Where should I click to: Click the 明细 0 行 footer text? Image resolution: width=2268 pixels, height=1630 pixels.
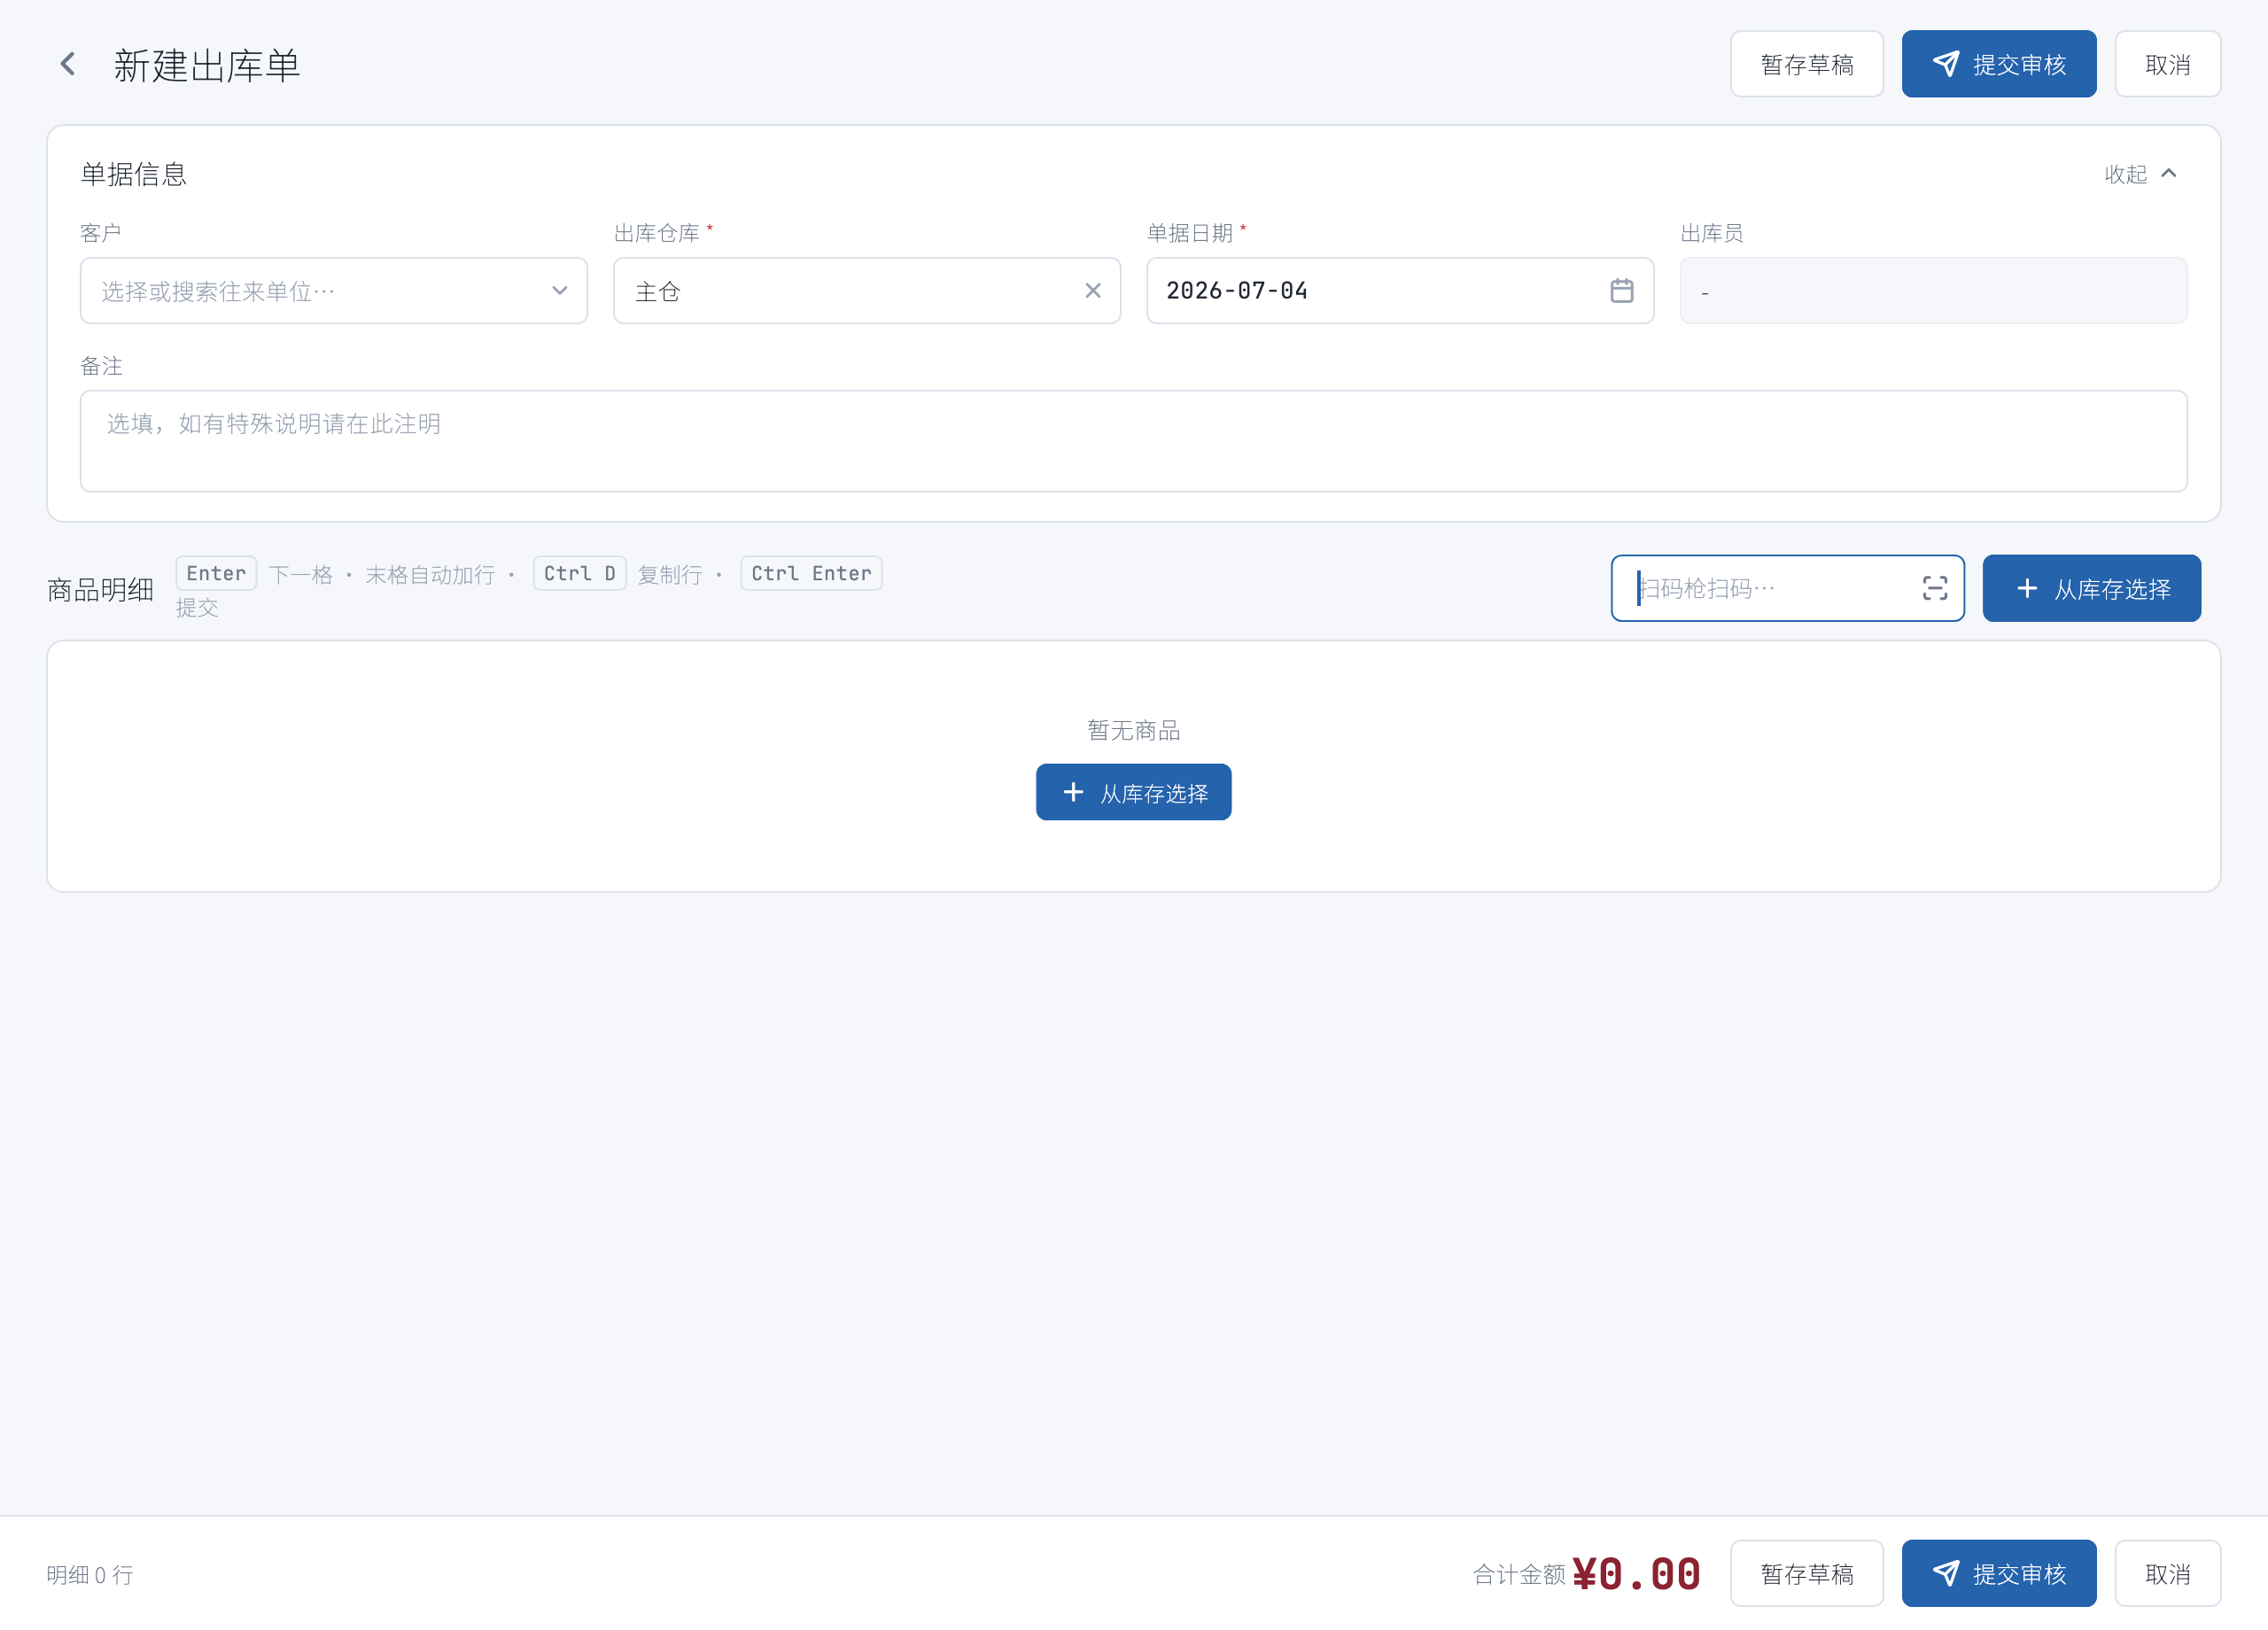[x=90, y=1574]
